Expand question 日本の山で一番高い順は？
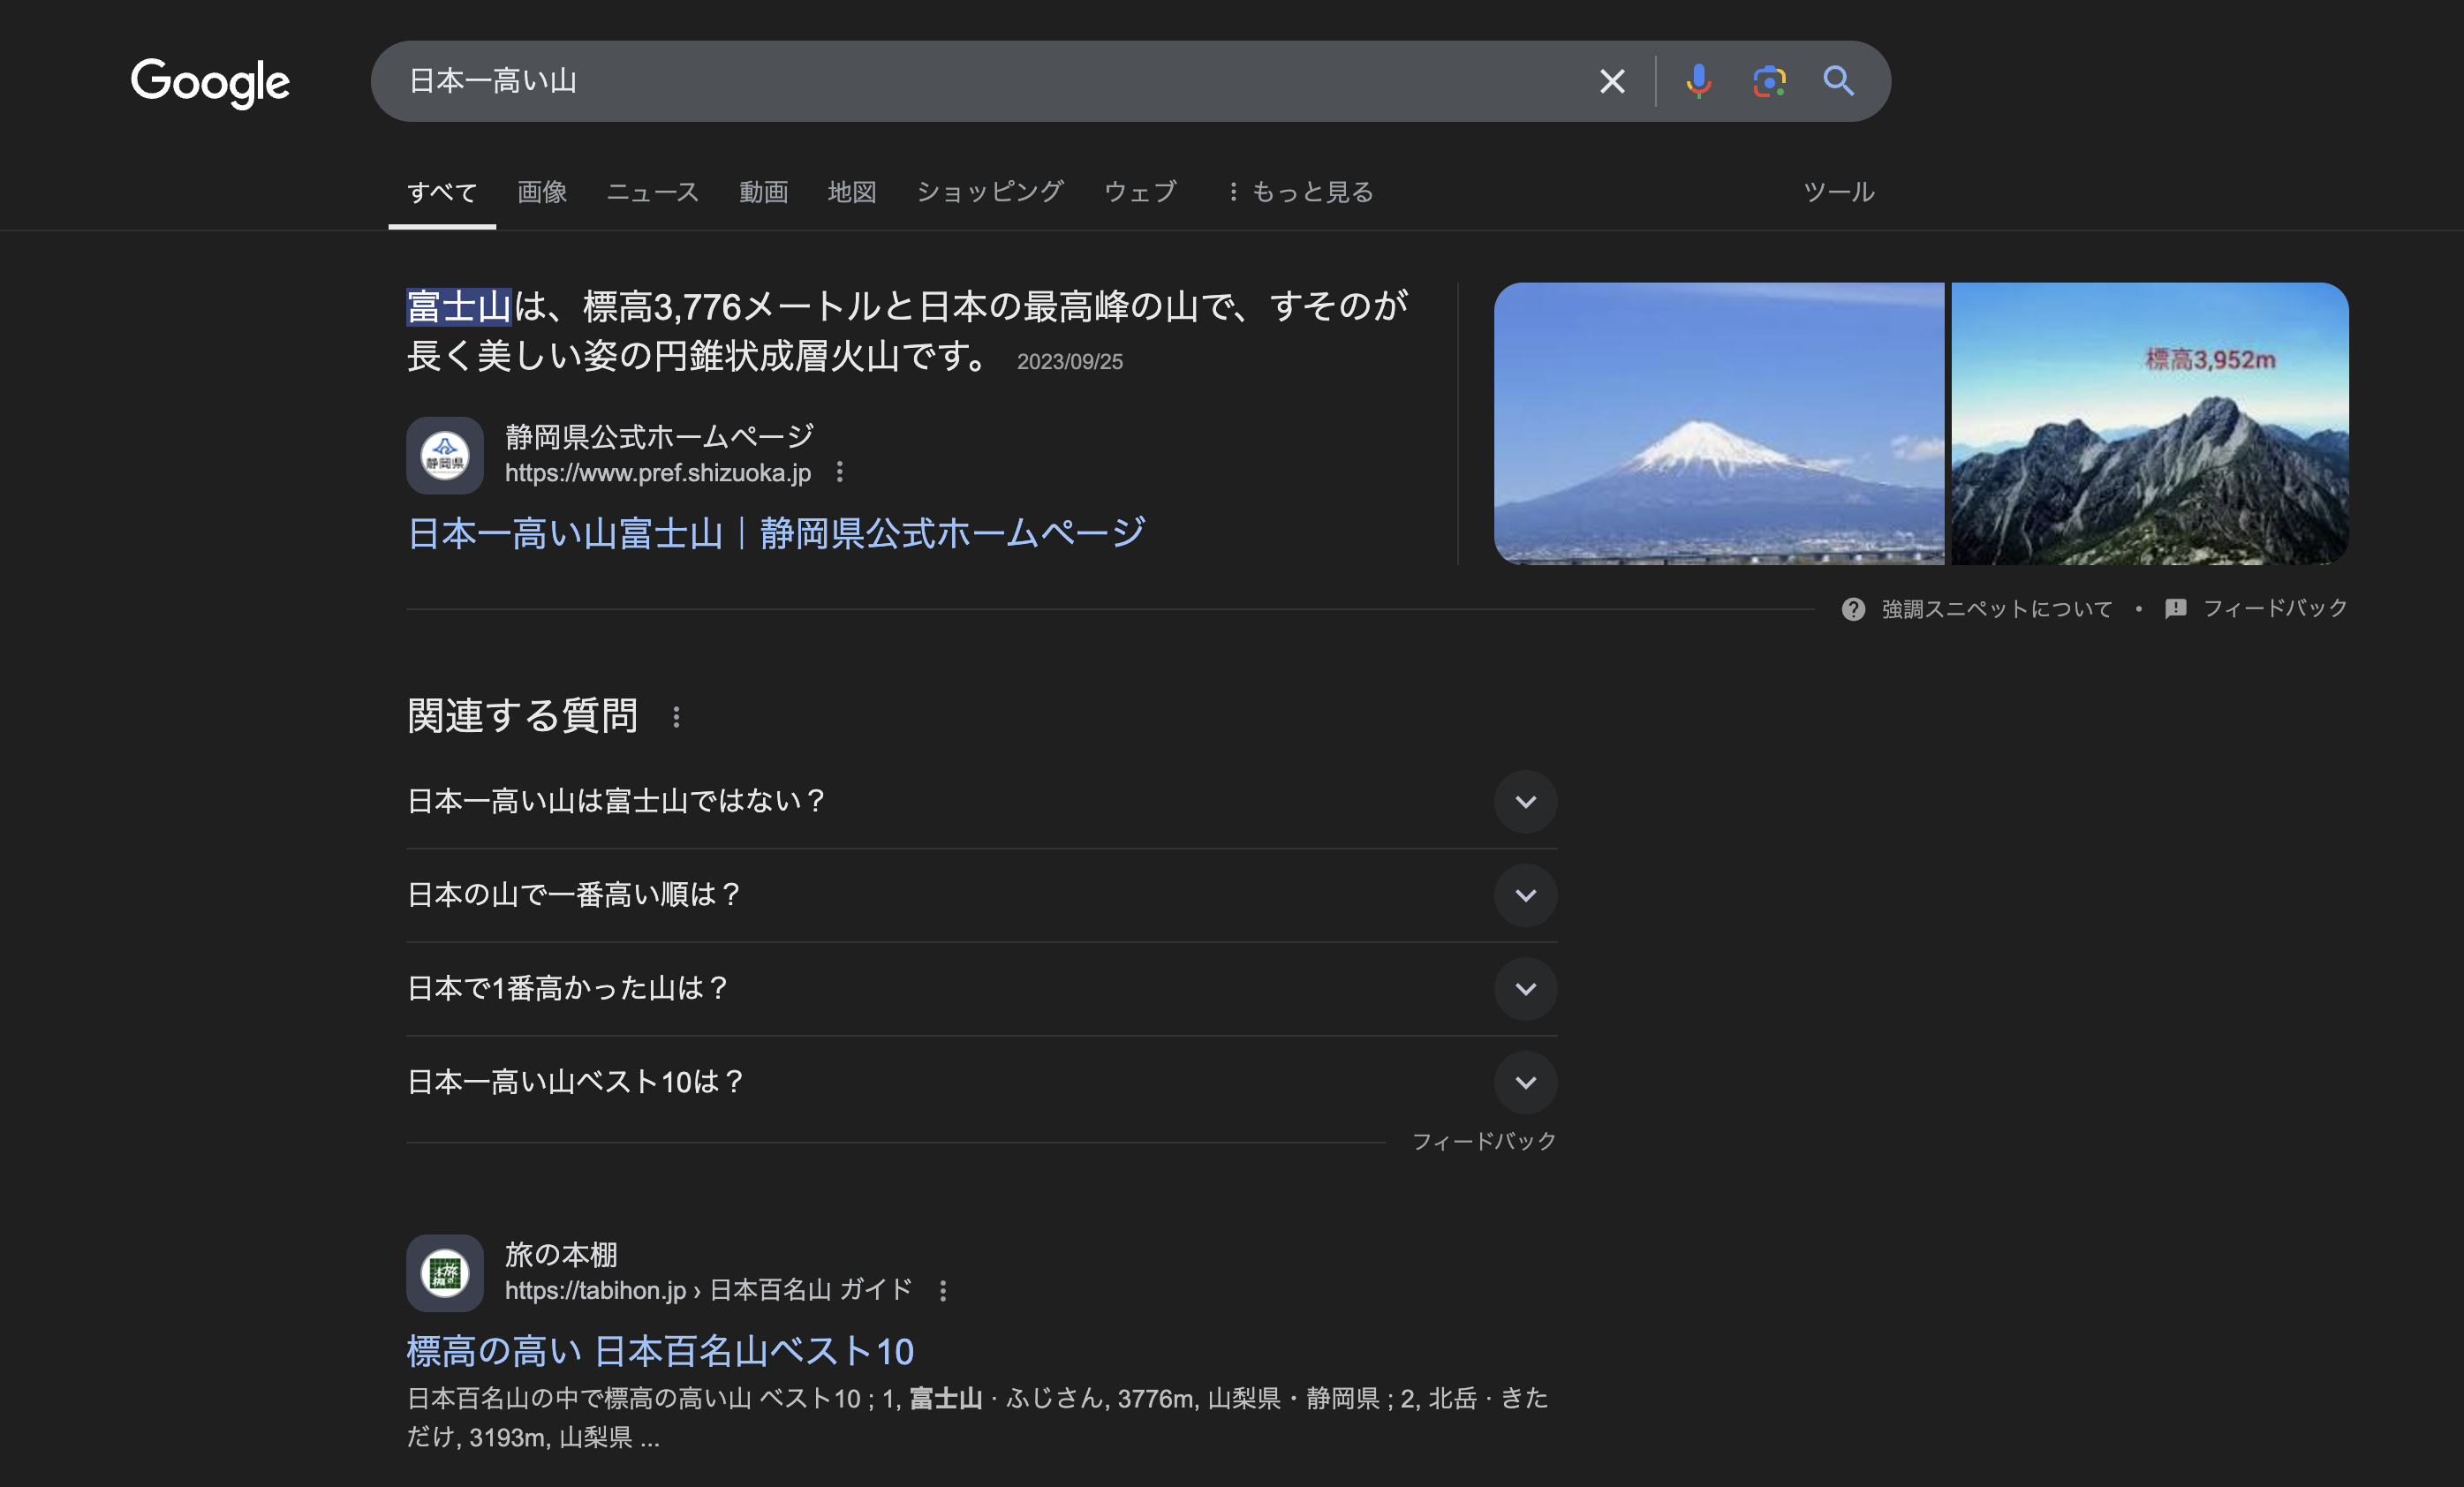Image resolution: width=2464 pixels, height=1487 pixels. (x=1525, y=895)
